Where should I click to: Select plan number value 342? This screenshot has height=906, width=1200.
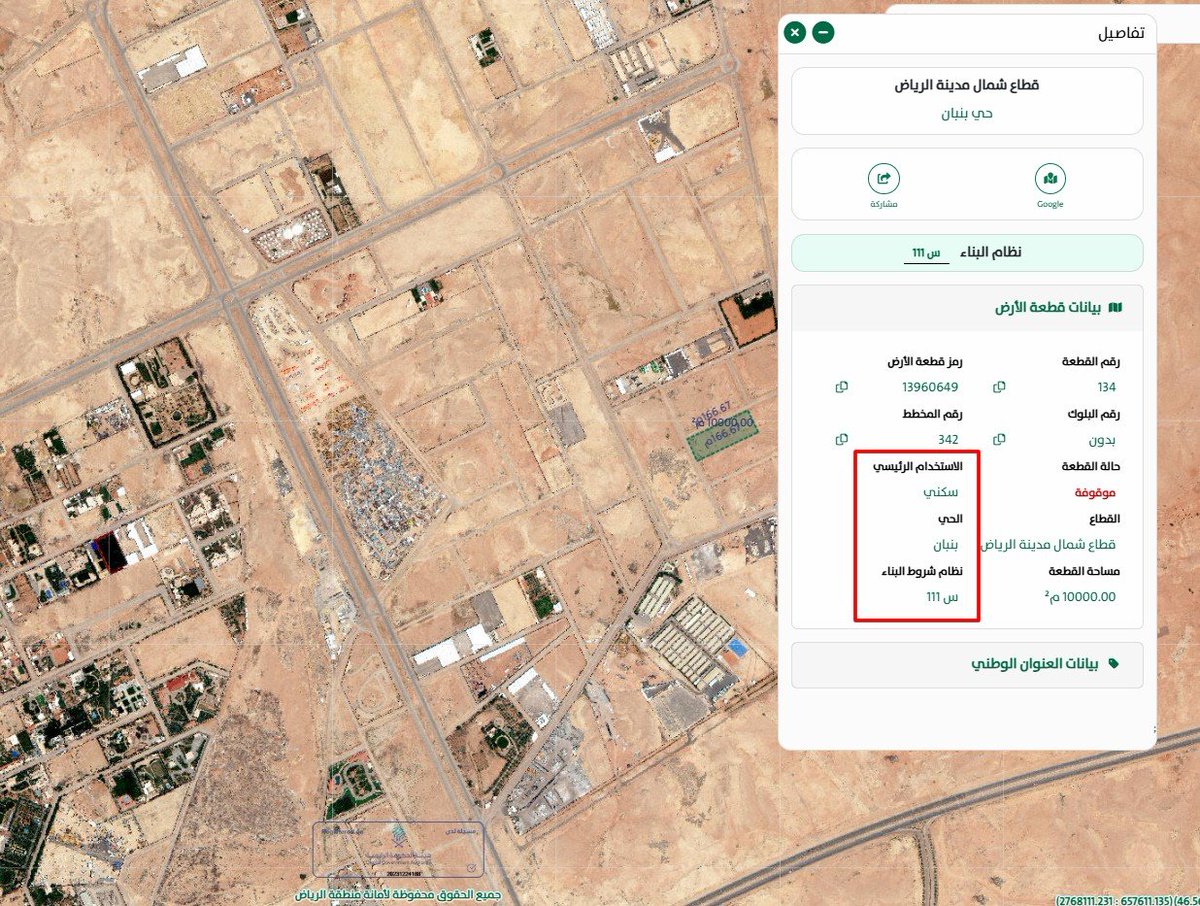(948, 439)
